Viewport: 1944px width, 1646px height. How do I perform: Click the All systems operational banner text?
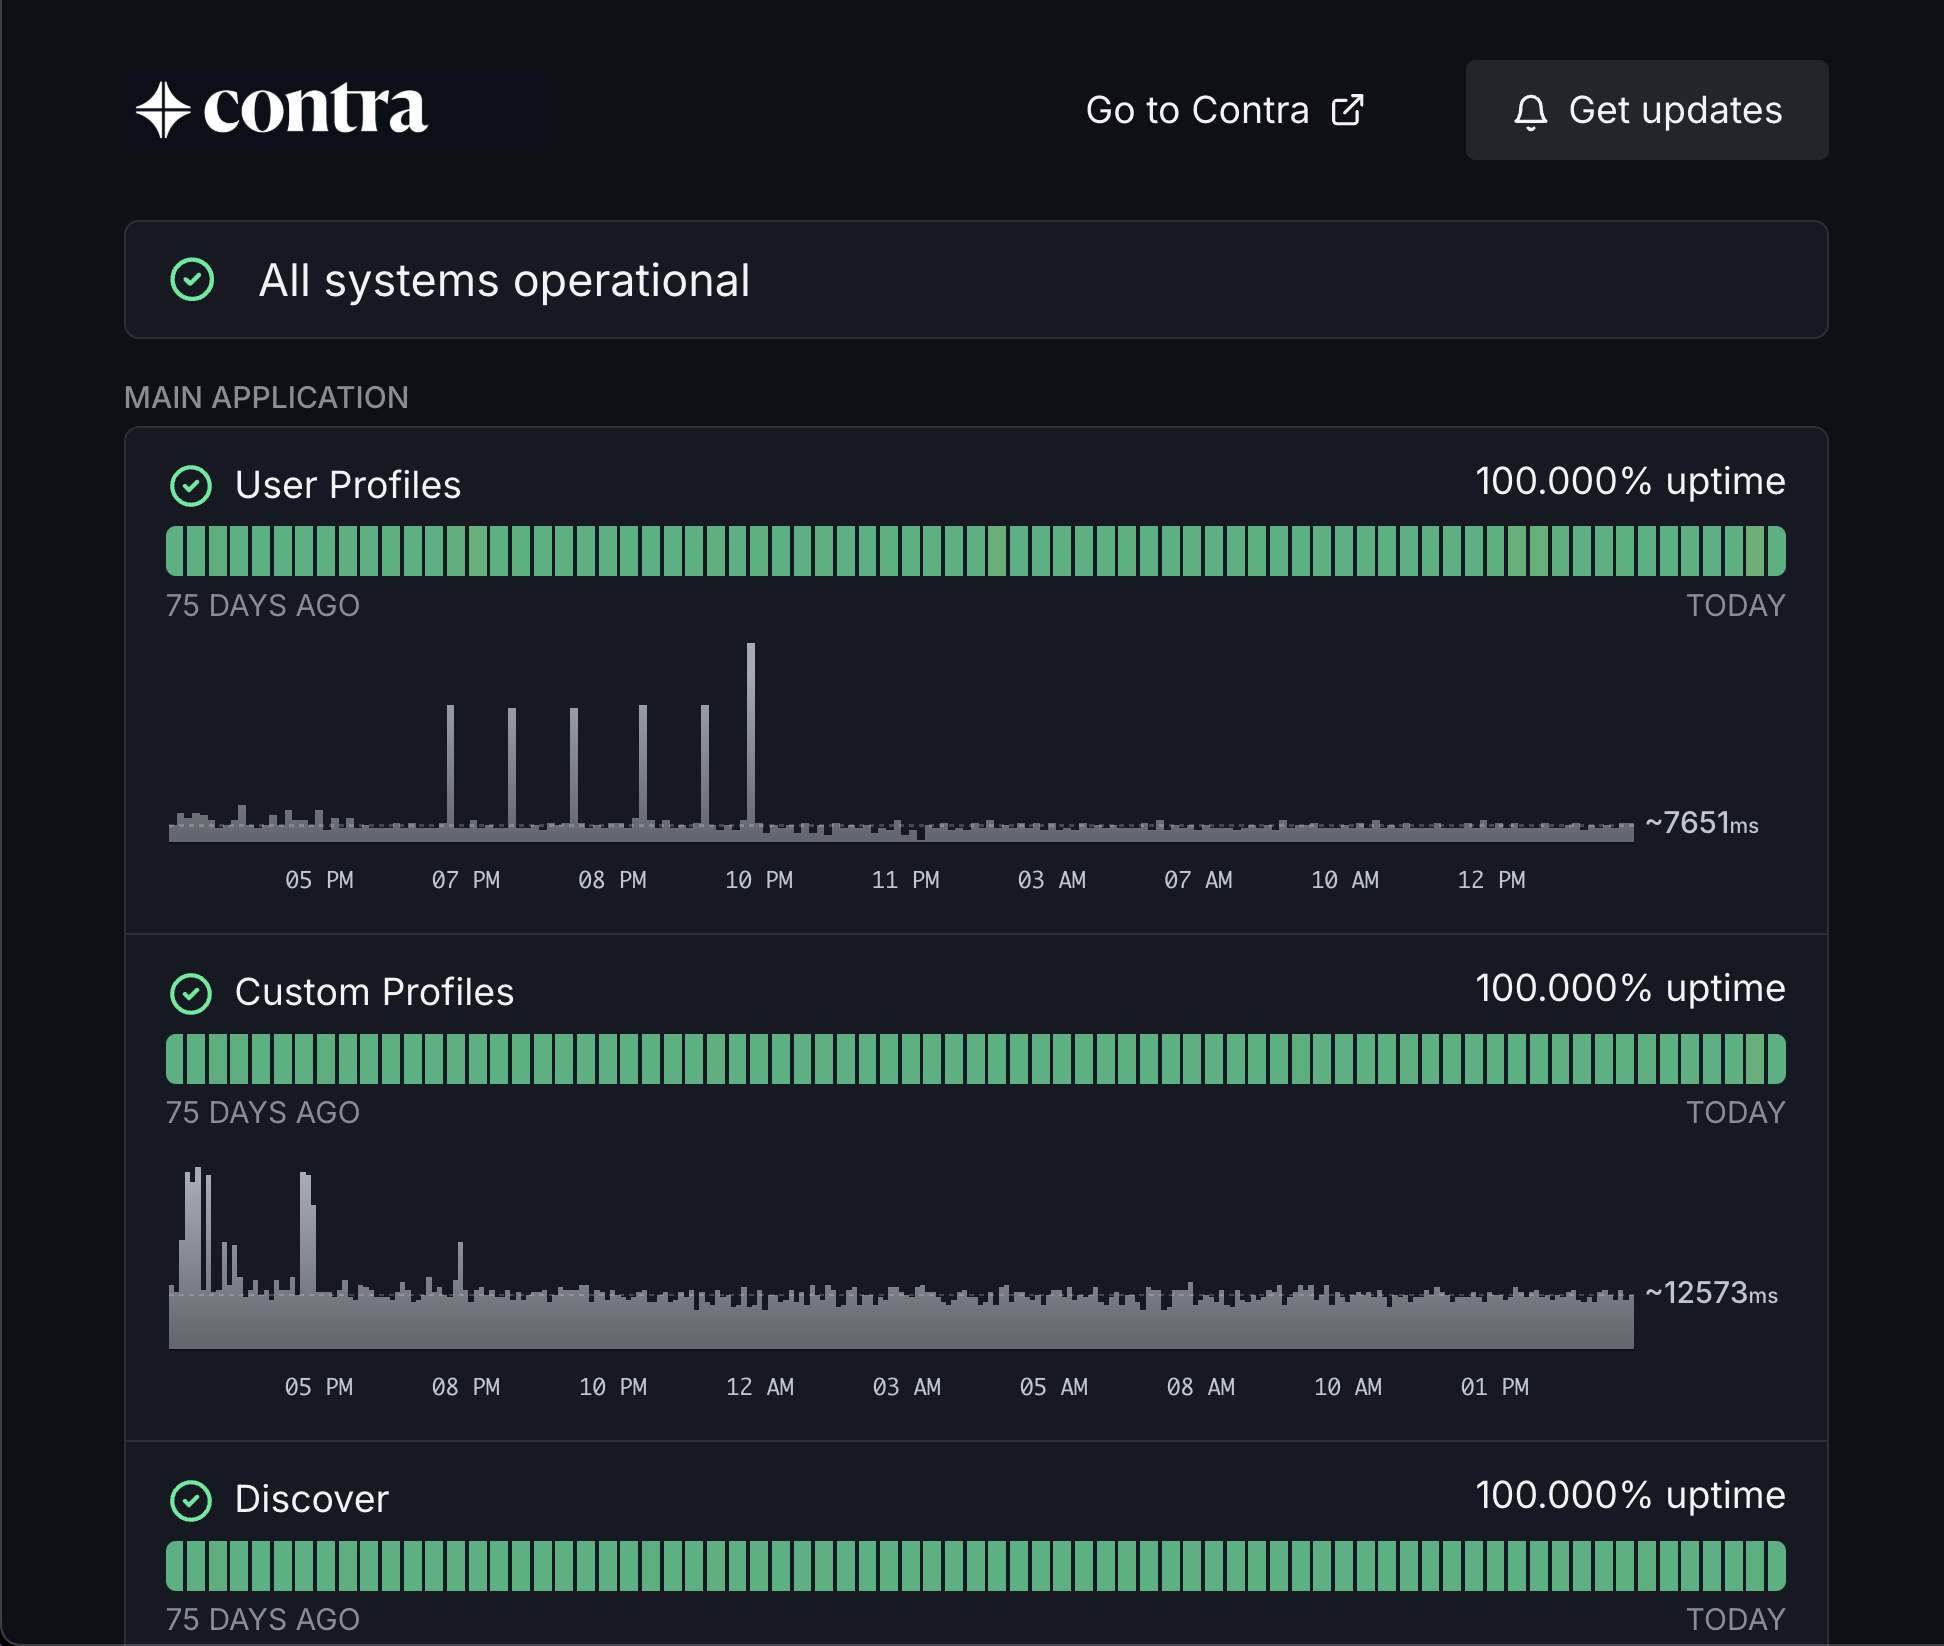504,280
